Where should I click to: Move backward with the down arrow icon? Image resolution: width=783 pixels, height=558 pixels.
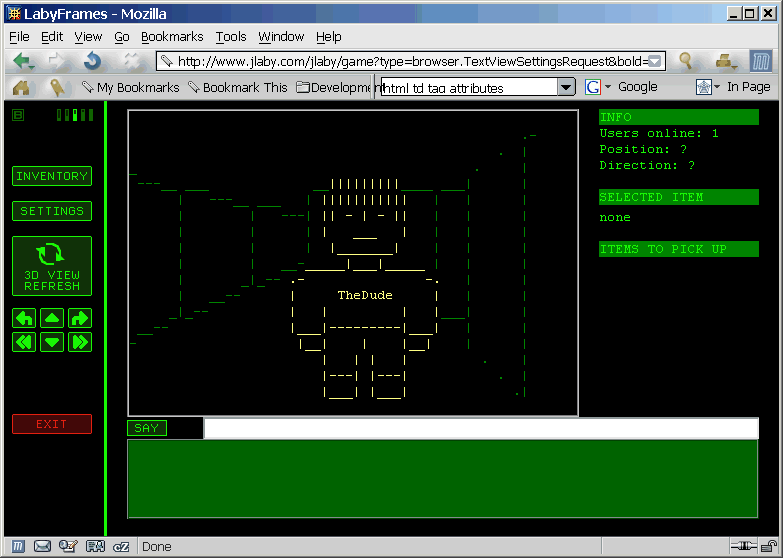pos(52,342)
